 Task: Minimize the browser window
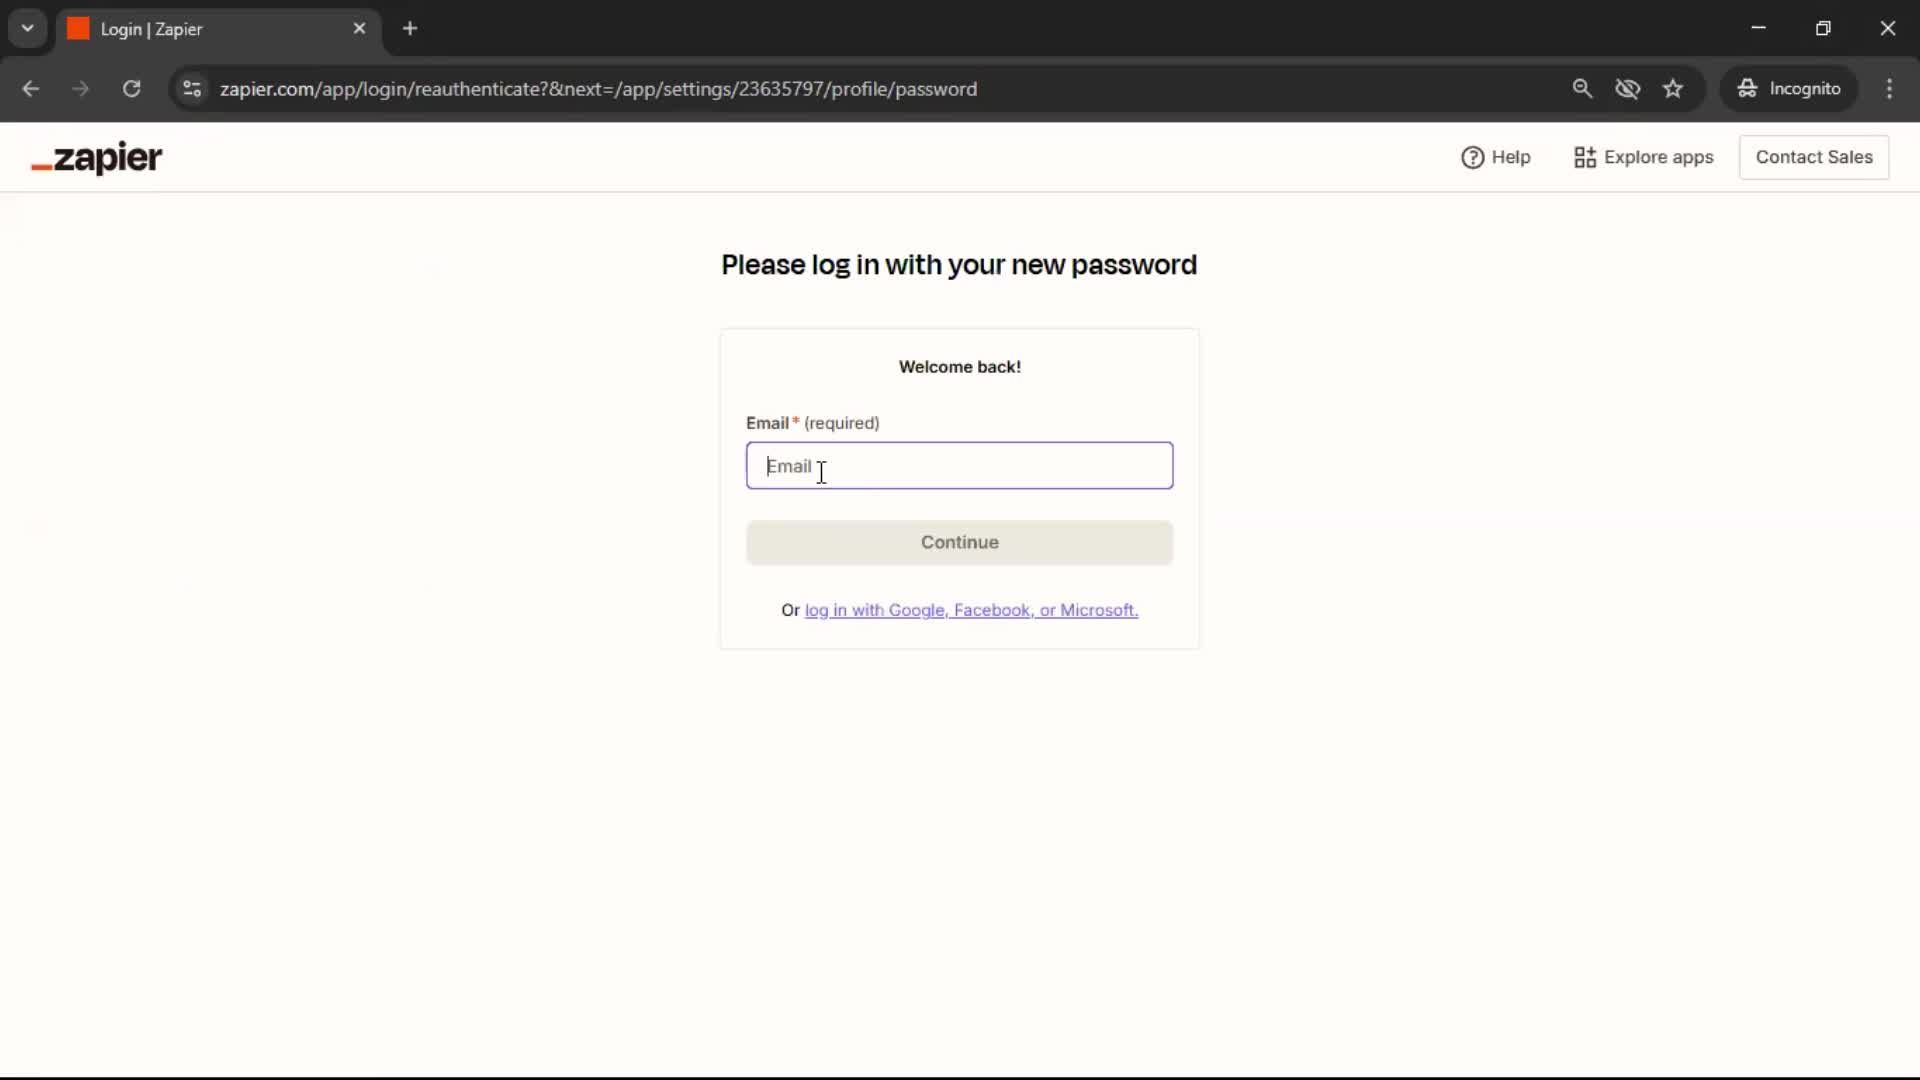click(1758, 28)
